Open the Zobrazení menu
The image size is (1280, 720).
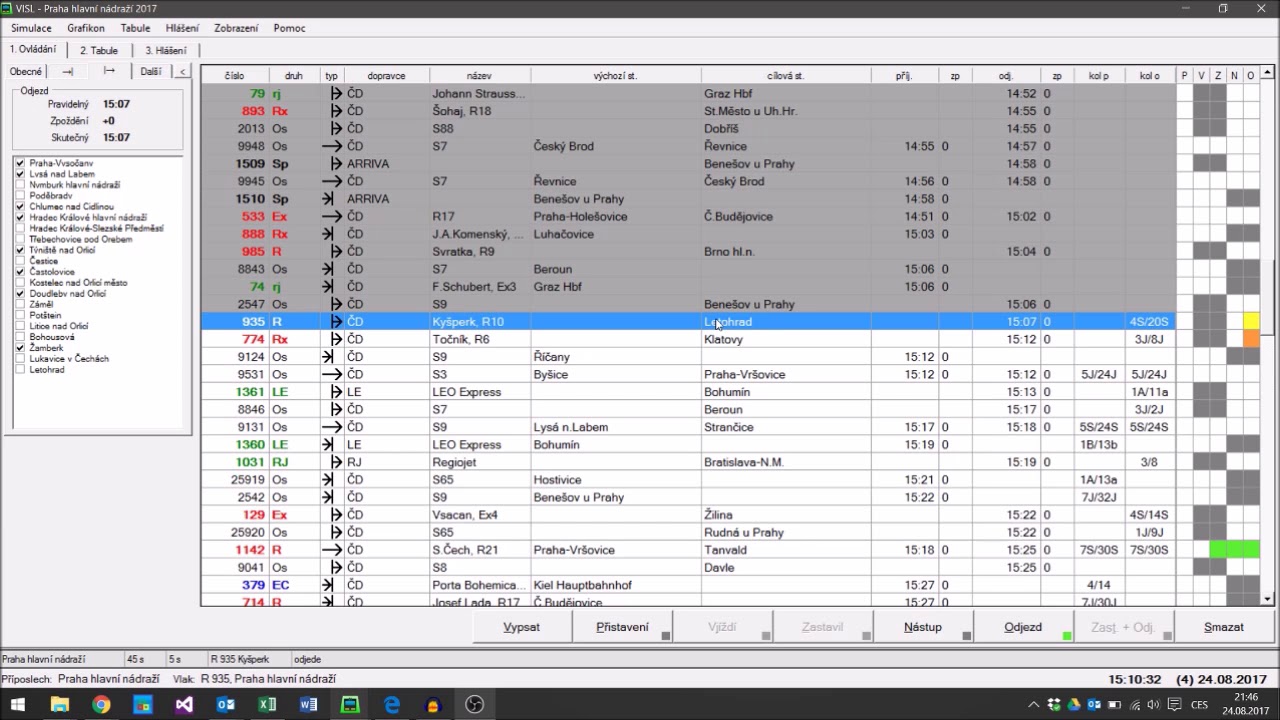tap(236, 28)
